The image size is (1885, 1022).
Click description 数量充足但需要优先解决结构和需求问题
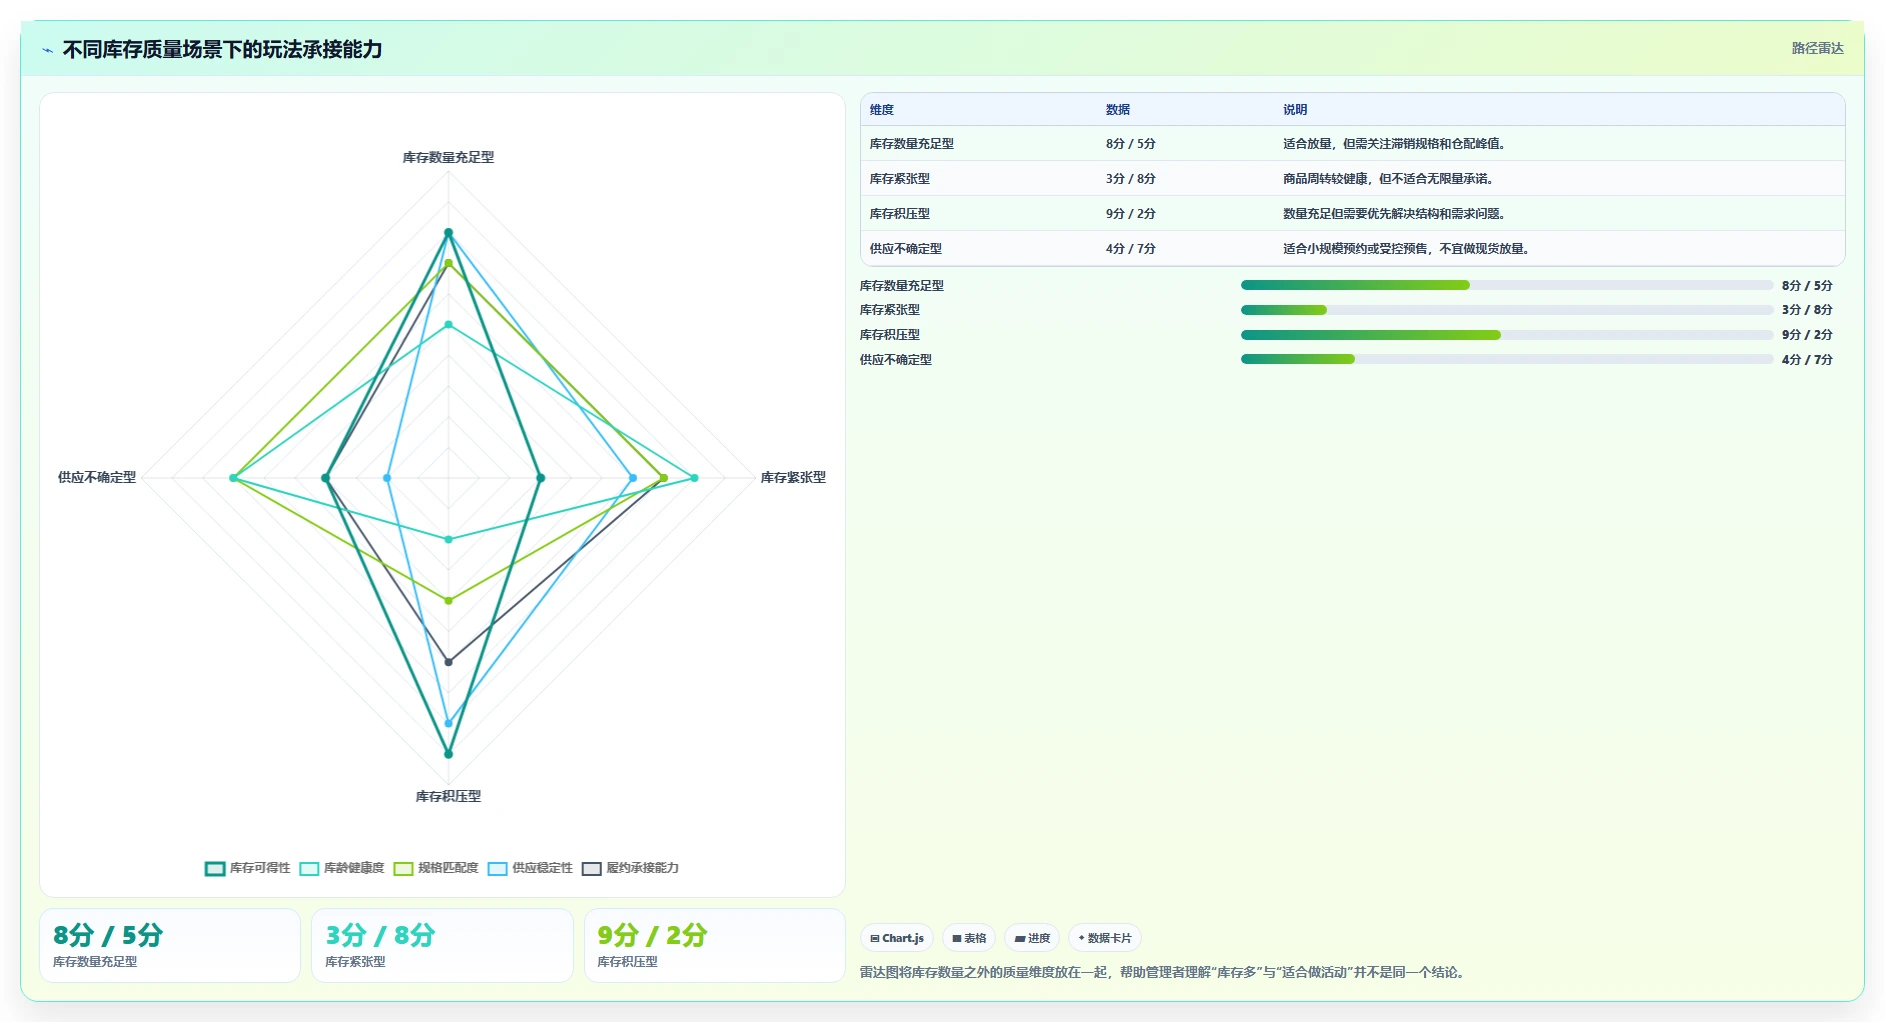[1394, 214]
